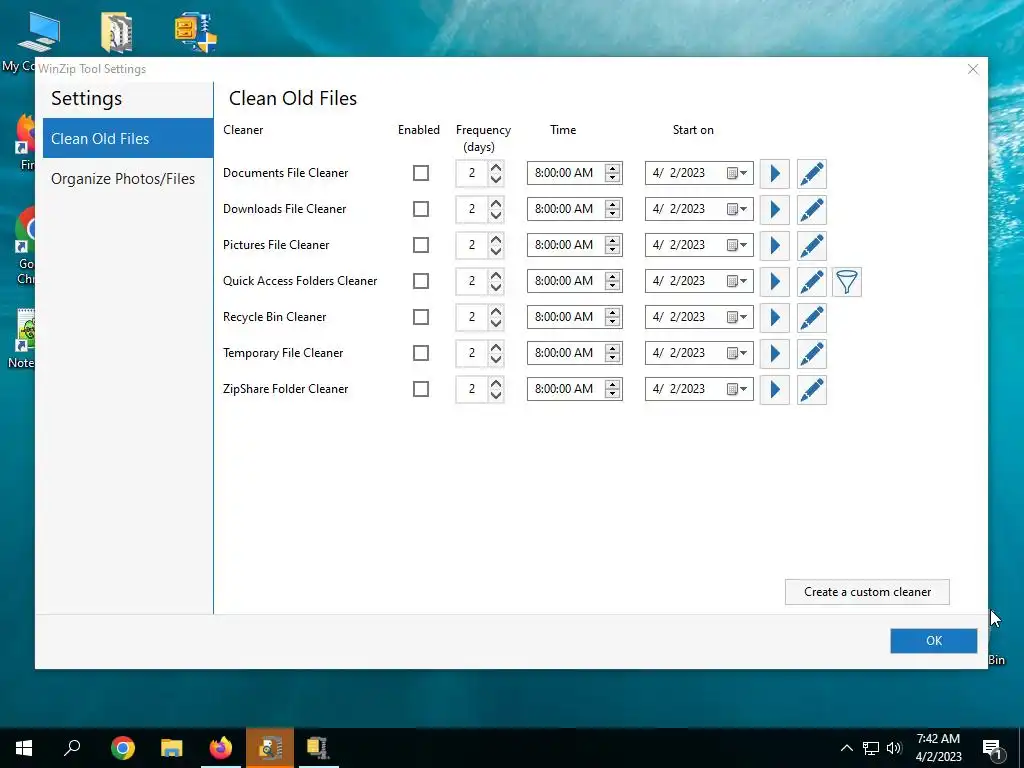Run the Pictures File Cleaner now

pos(775,246)
